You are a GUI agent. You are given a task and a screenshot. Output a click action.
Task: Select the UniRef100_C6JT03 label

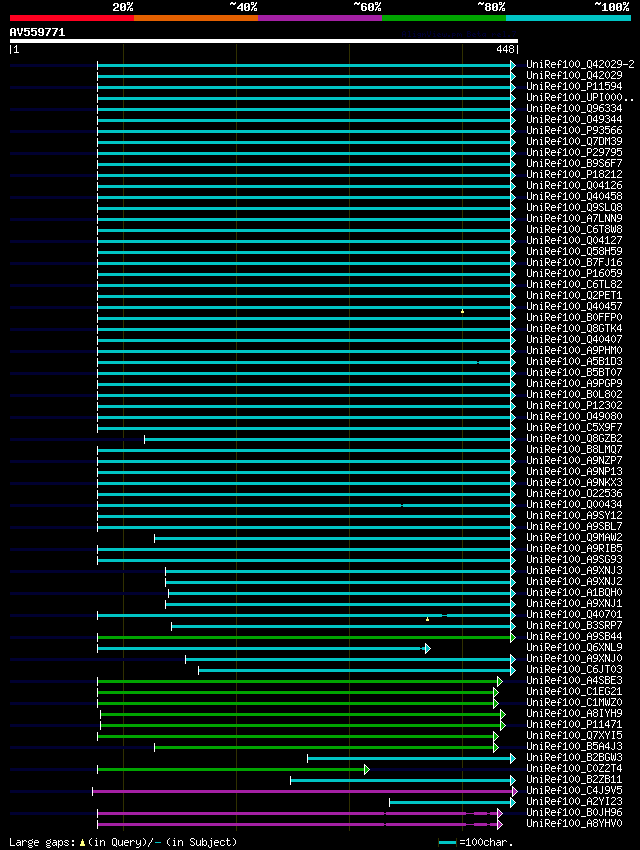574,670
